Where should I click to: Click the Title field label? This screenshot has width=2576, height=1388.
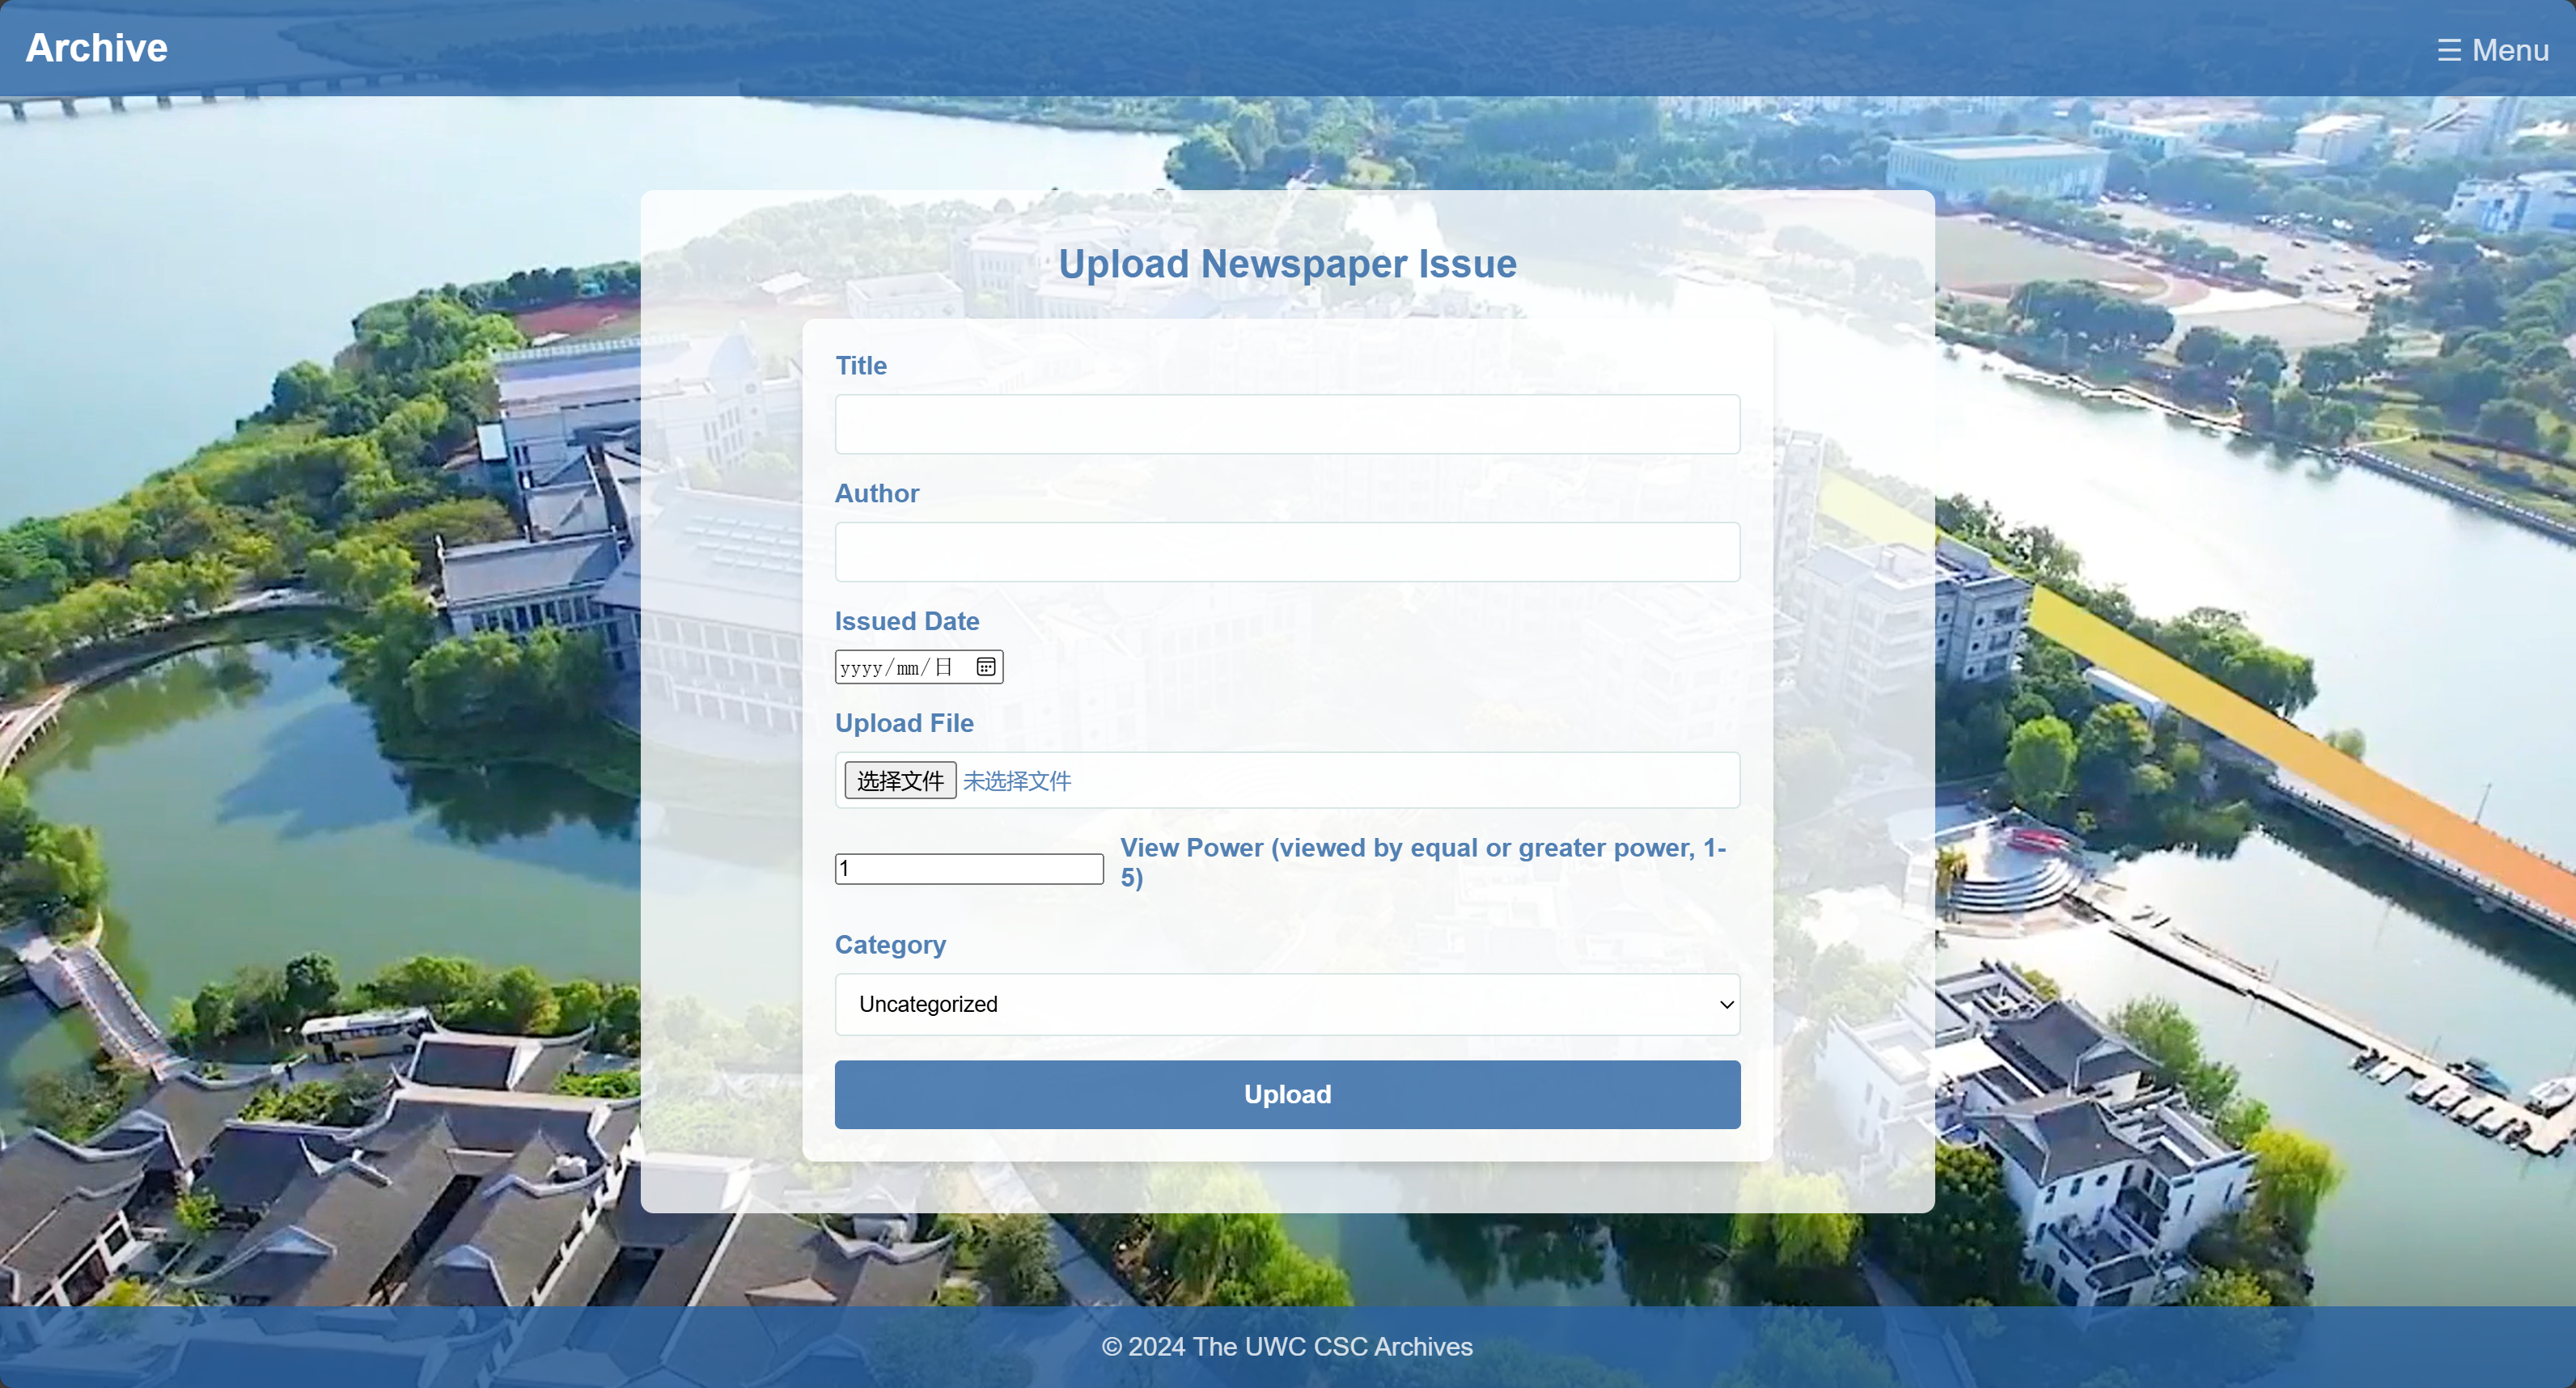point(861,366)
